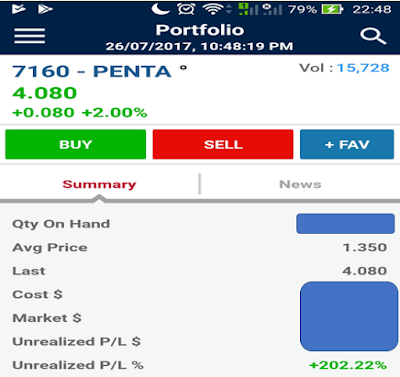Tap the search magnifier icon

click(x=373, y=36)
